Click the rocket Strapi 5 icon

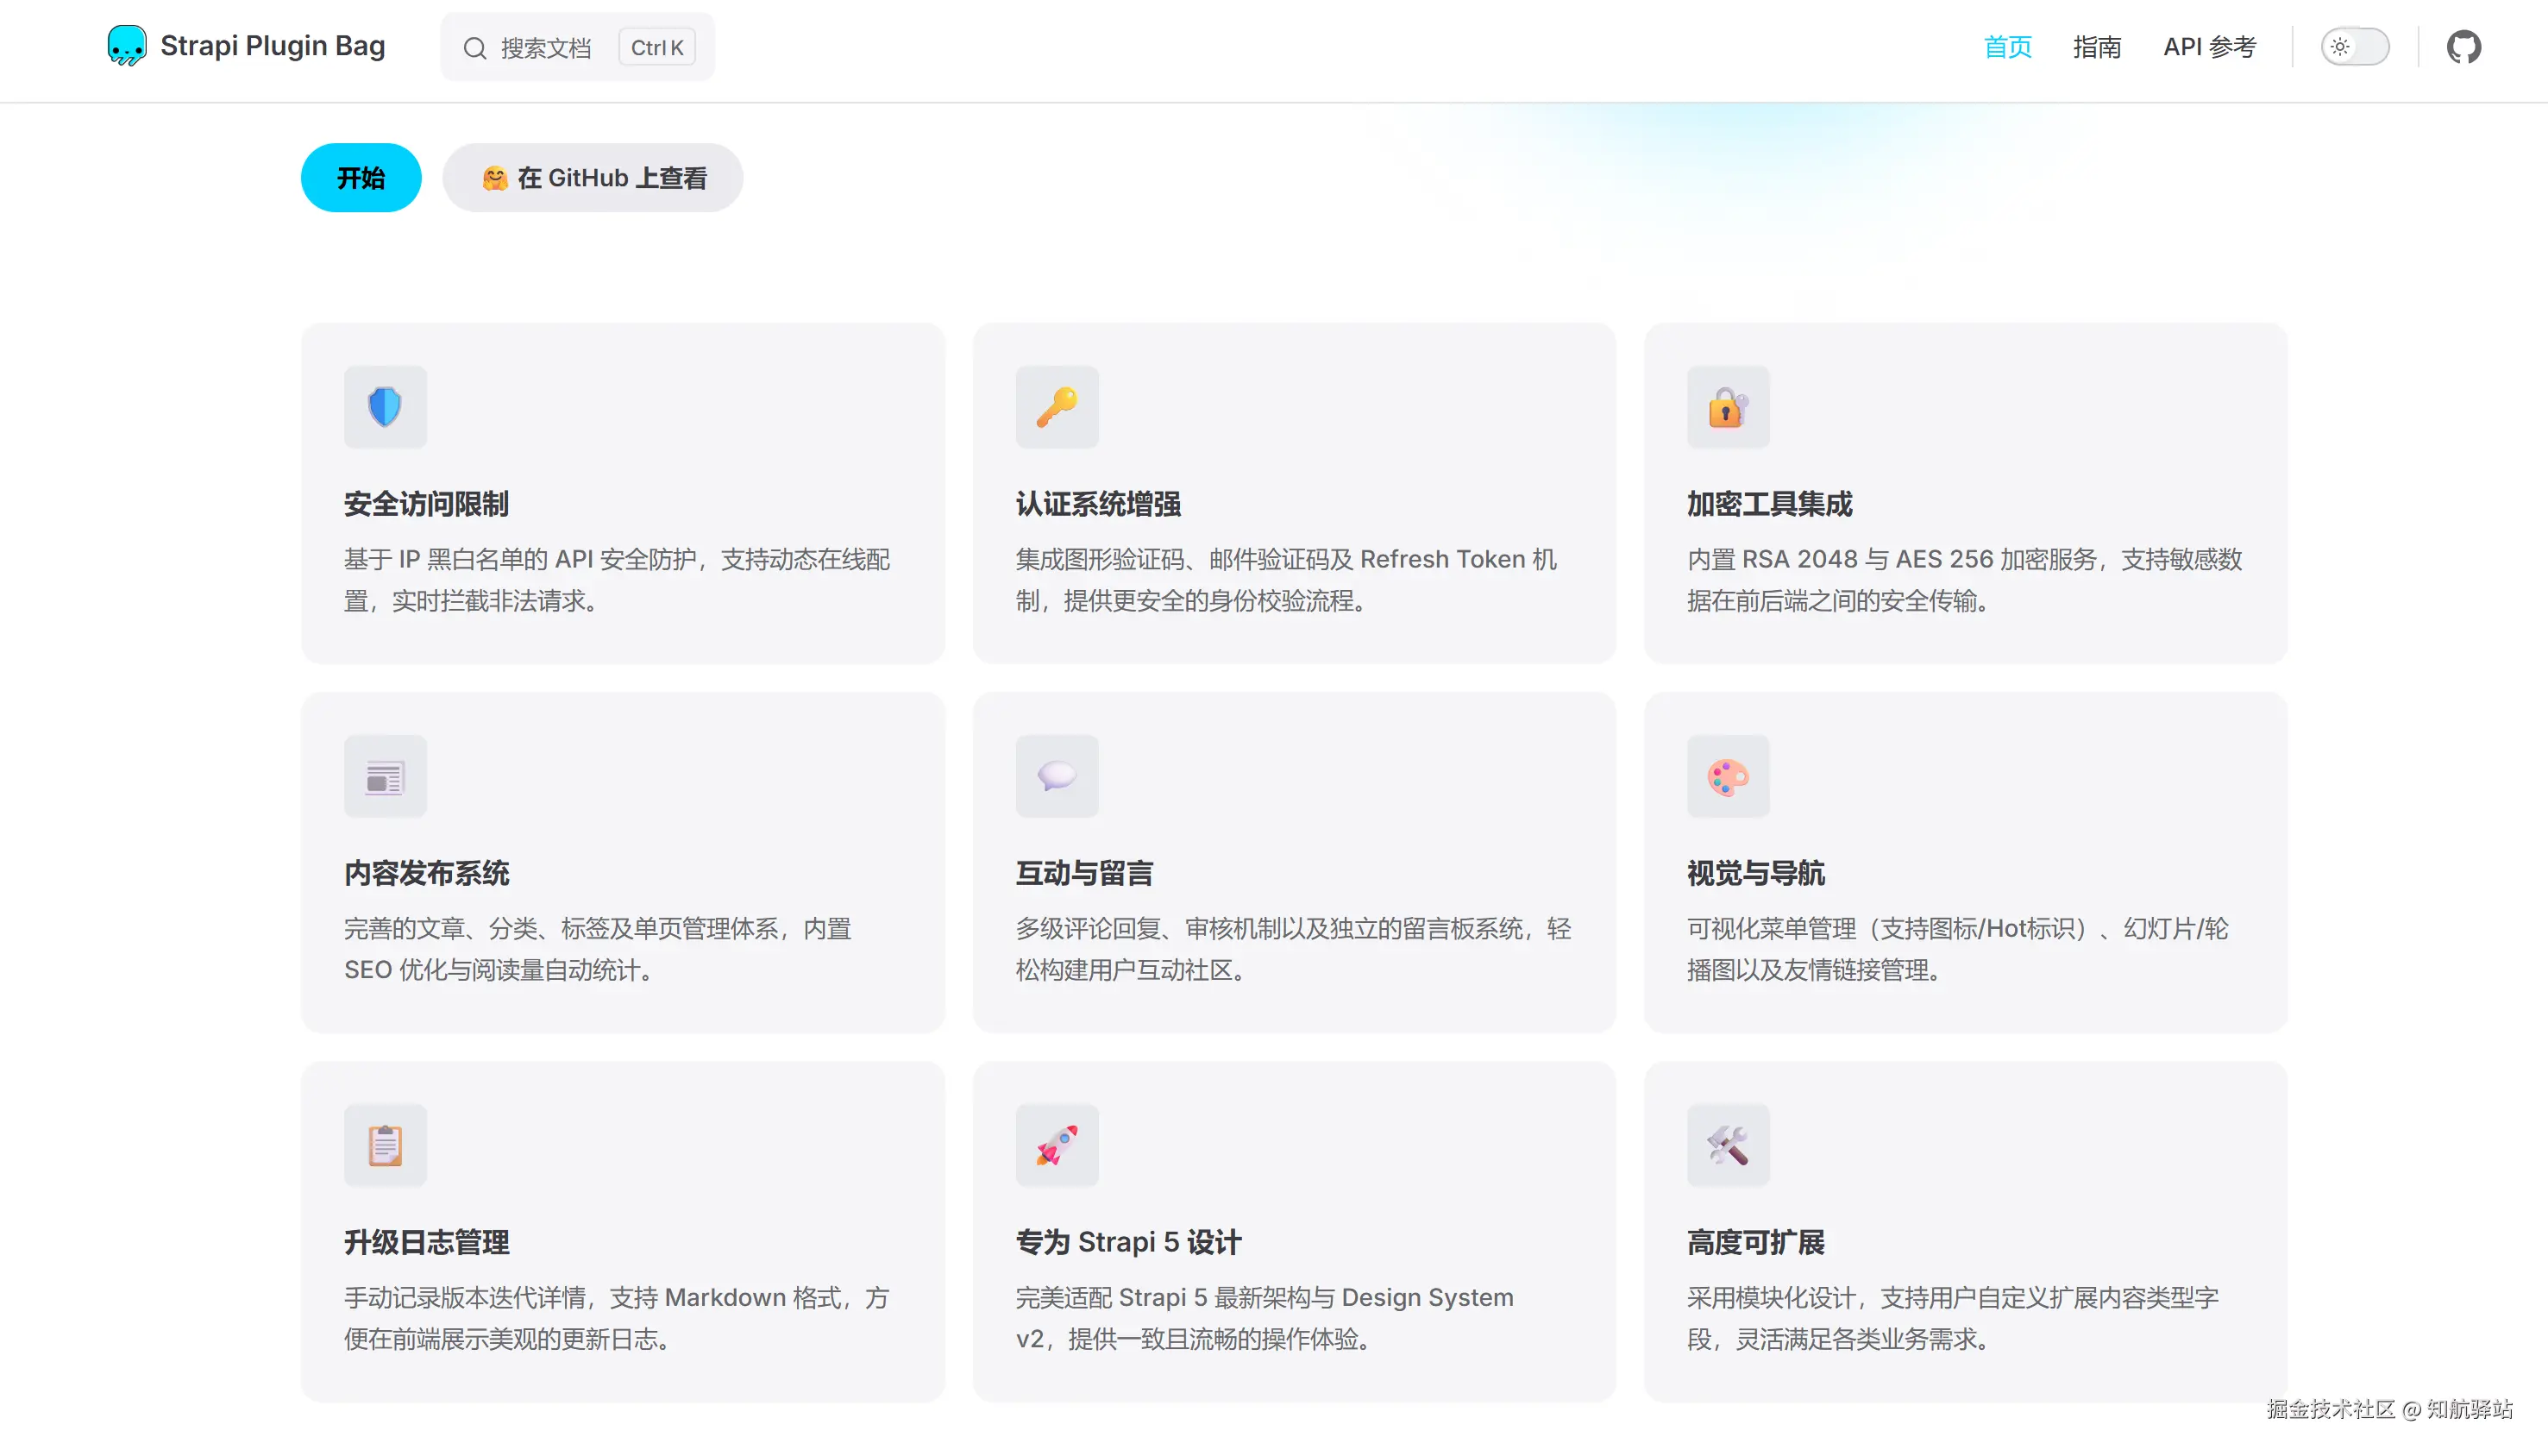[1056, 1146]
